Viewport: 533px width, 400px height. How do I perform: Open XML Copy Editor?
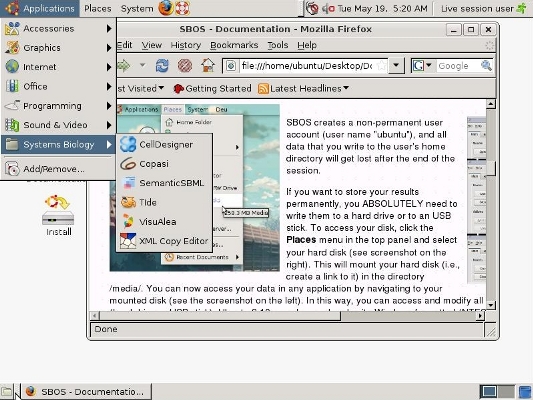pos(164,241)
